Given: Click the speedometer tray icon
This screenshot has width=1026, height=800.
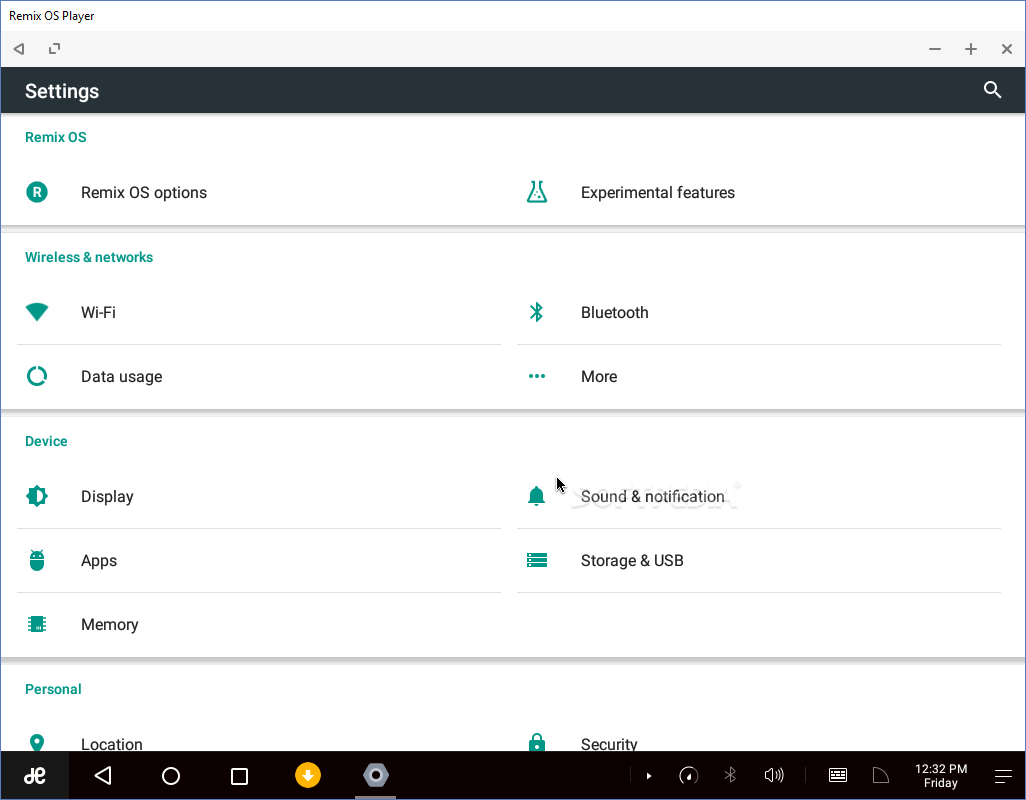Looking at the screenshot, I should (688, 776).
